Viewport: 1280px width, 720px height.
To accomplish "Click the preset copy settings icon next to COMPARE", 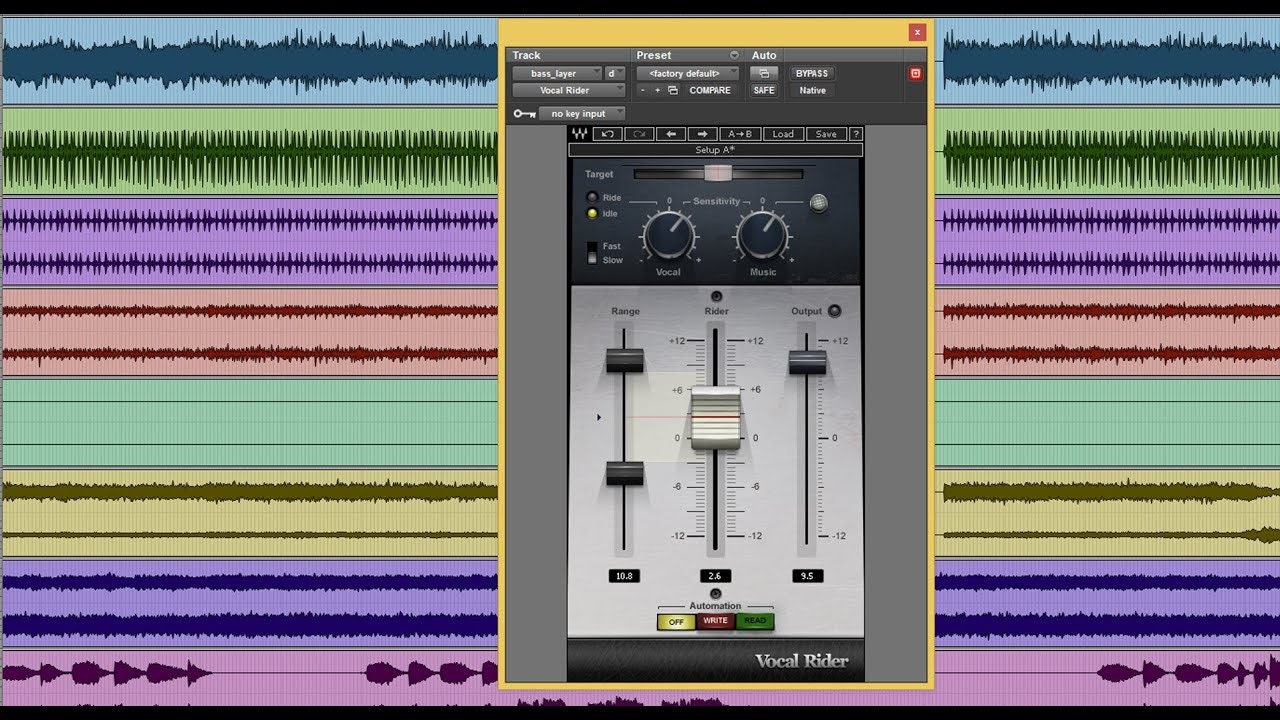I will pyautogui.click(x=673, y=90).
